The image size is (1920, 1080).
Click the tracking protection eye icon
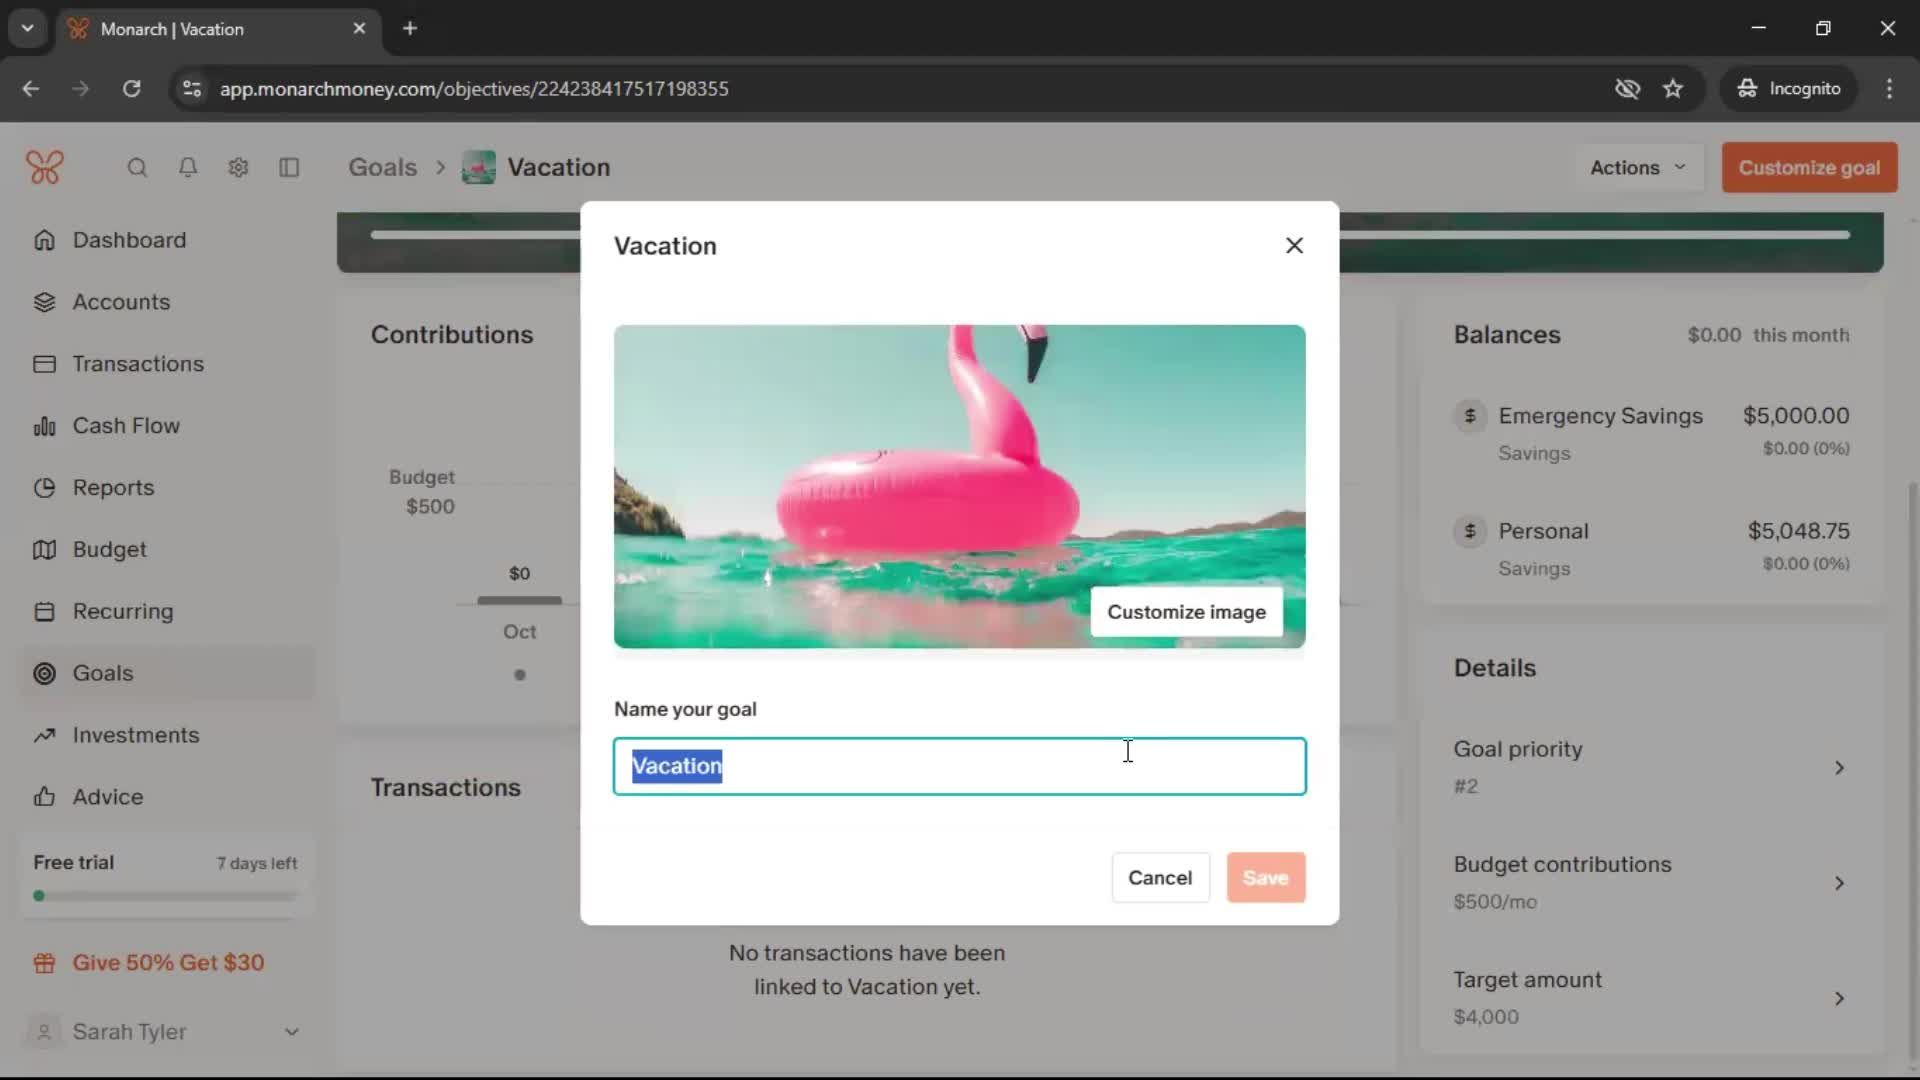(x=1627, y=89)
